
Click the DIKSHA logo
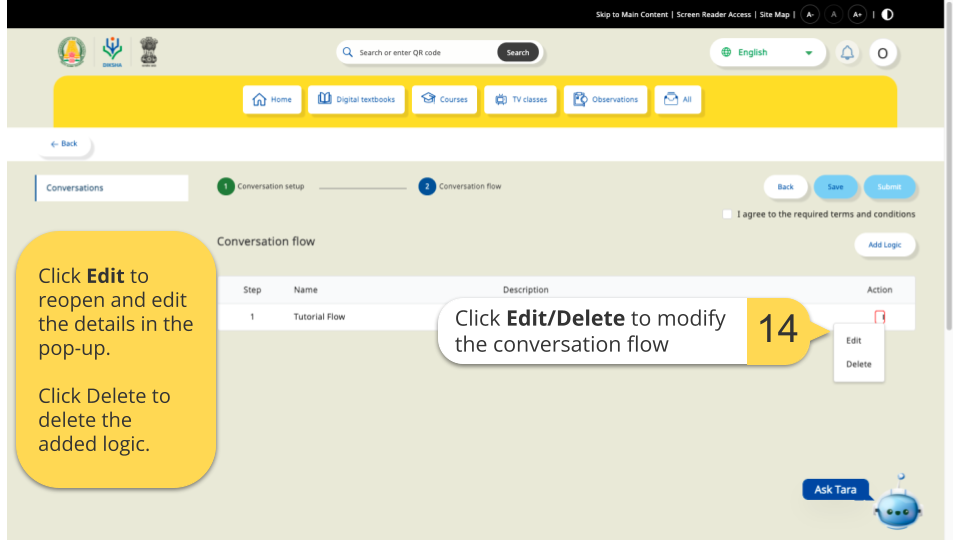111,52
